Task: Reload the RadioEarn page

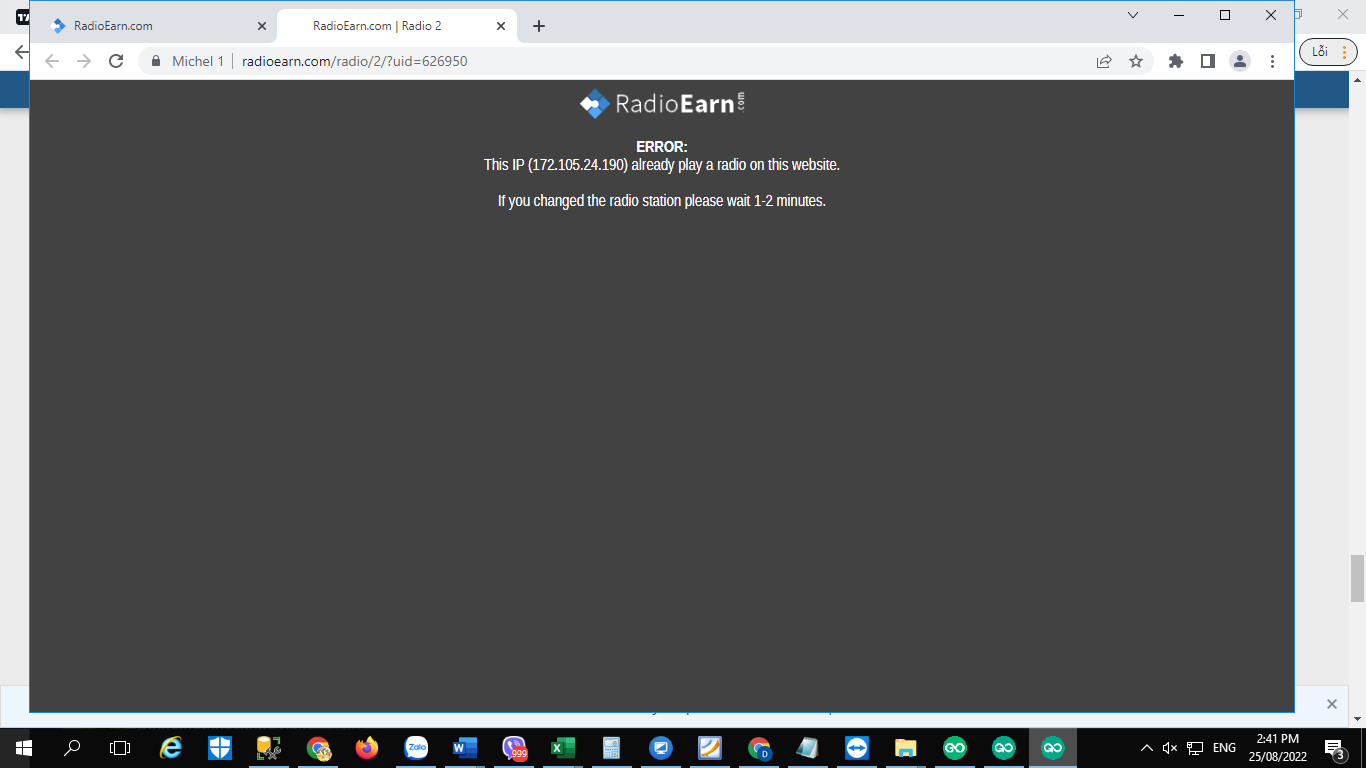Action: click(x=116, y=61)
